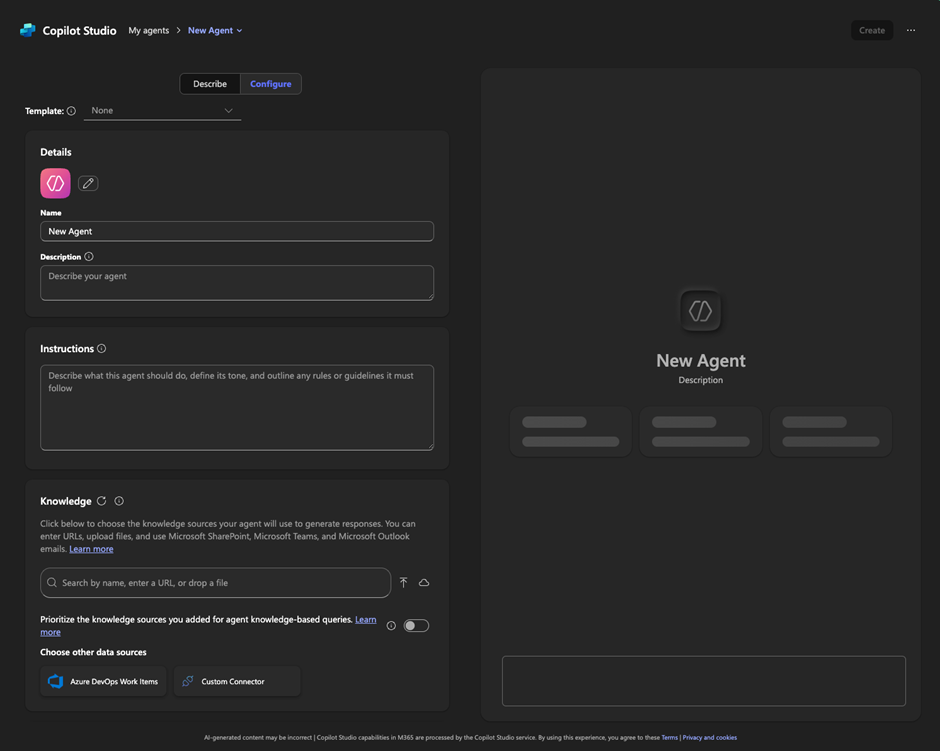940x751 pixels.
Task: Click the knowledge search input field
Action: click(216, 583)
